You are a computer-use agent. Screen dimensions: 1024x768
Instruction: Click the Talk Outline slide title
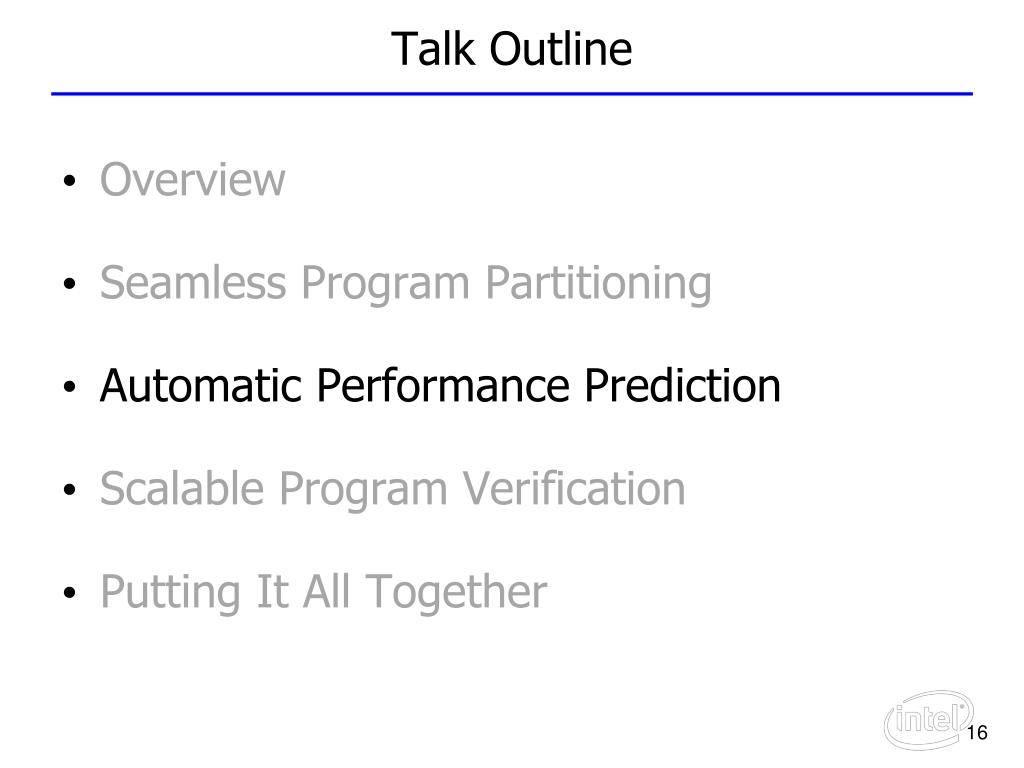(x=511, y=49)
